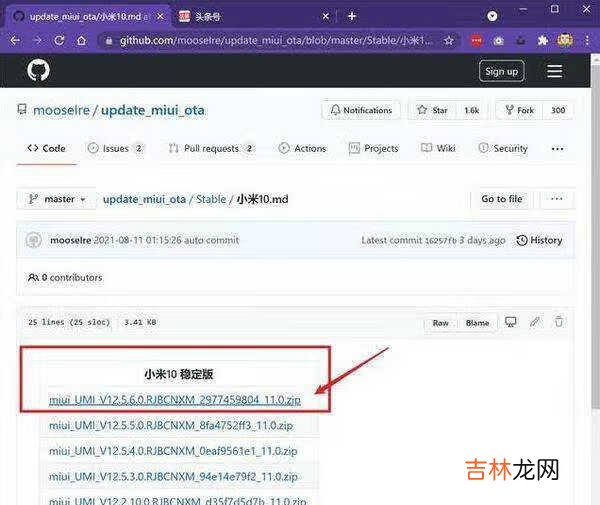Switch to the Issues tab
Viewport: 600px width, 505px height.
coord(116,148)
